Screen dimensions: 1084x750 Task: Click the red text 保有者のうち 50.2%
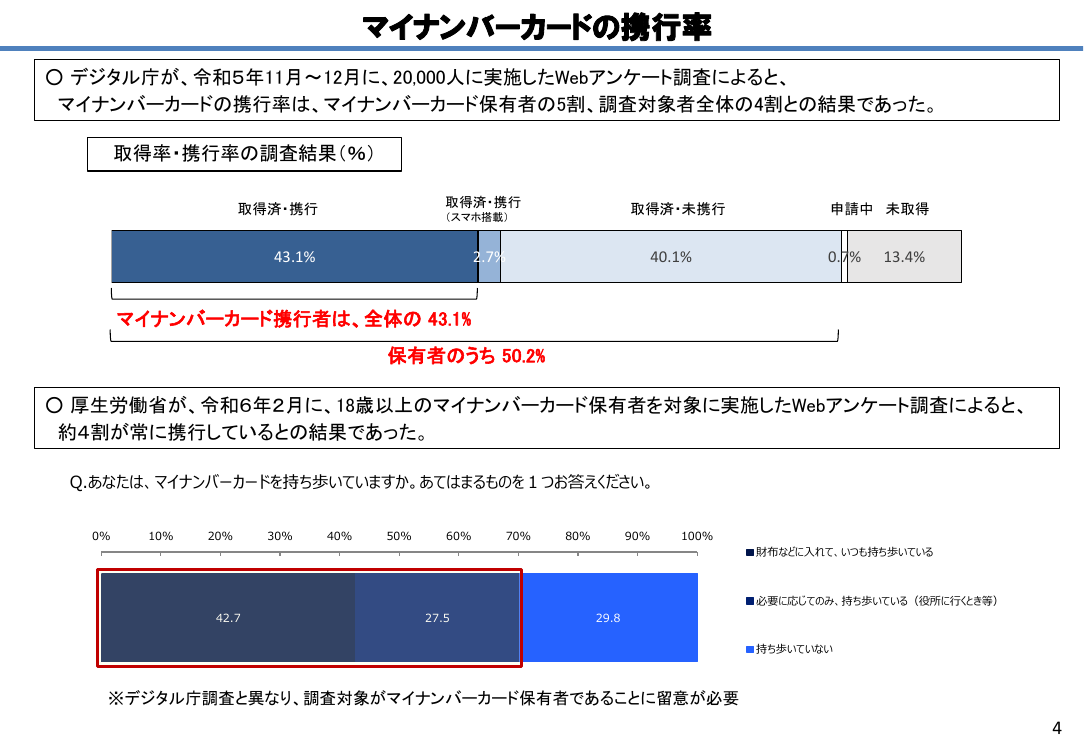click(x=466, y=356)
